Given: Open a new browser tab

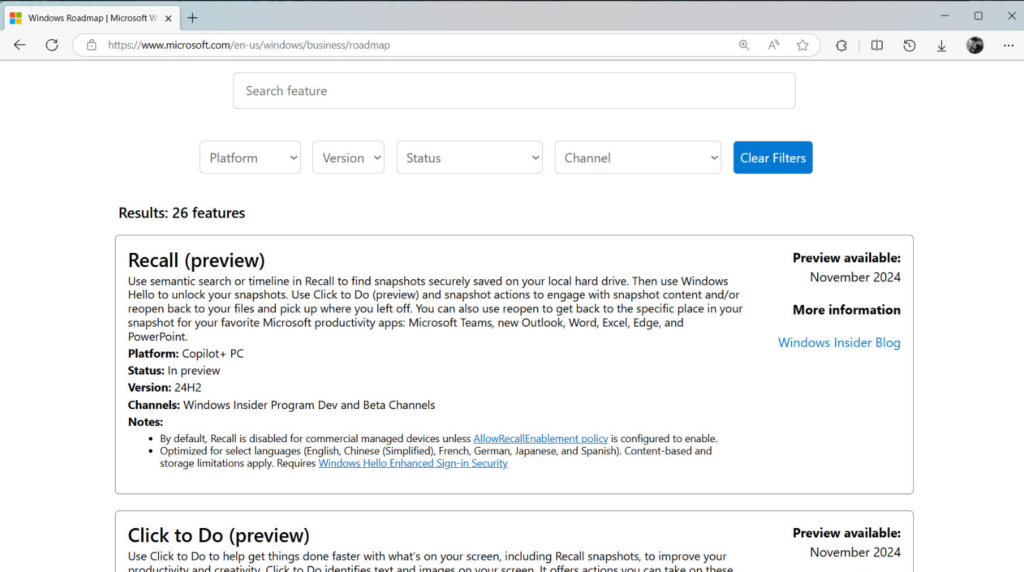Looking at the screenshot, I should pyautogui.click(x=192, y=18).
